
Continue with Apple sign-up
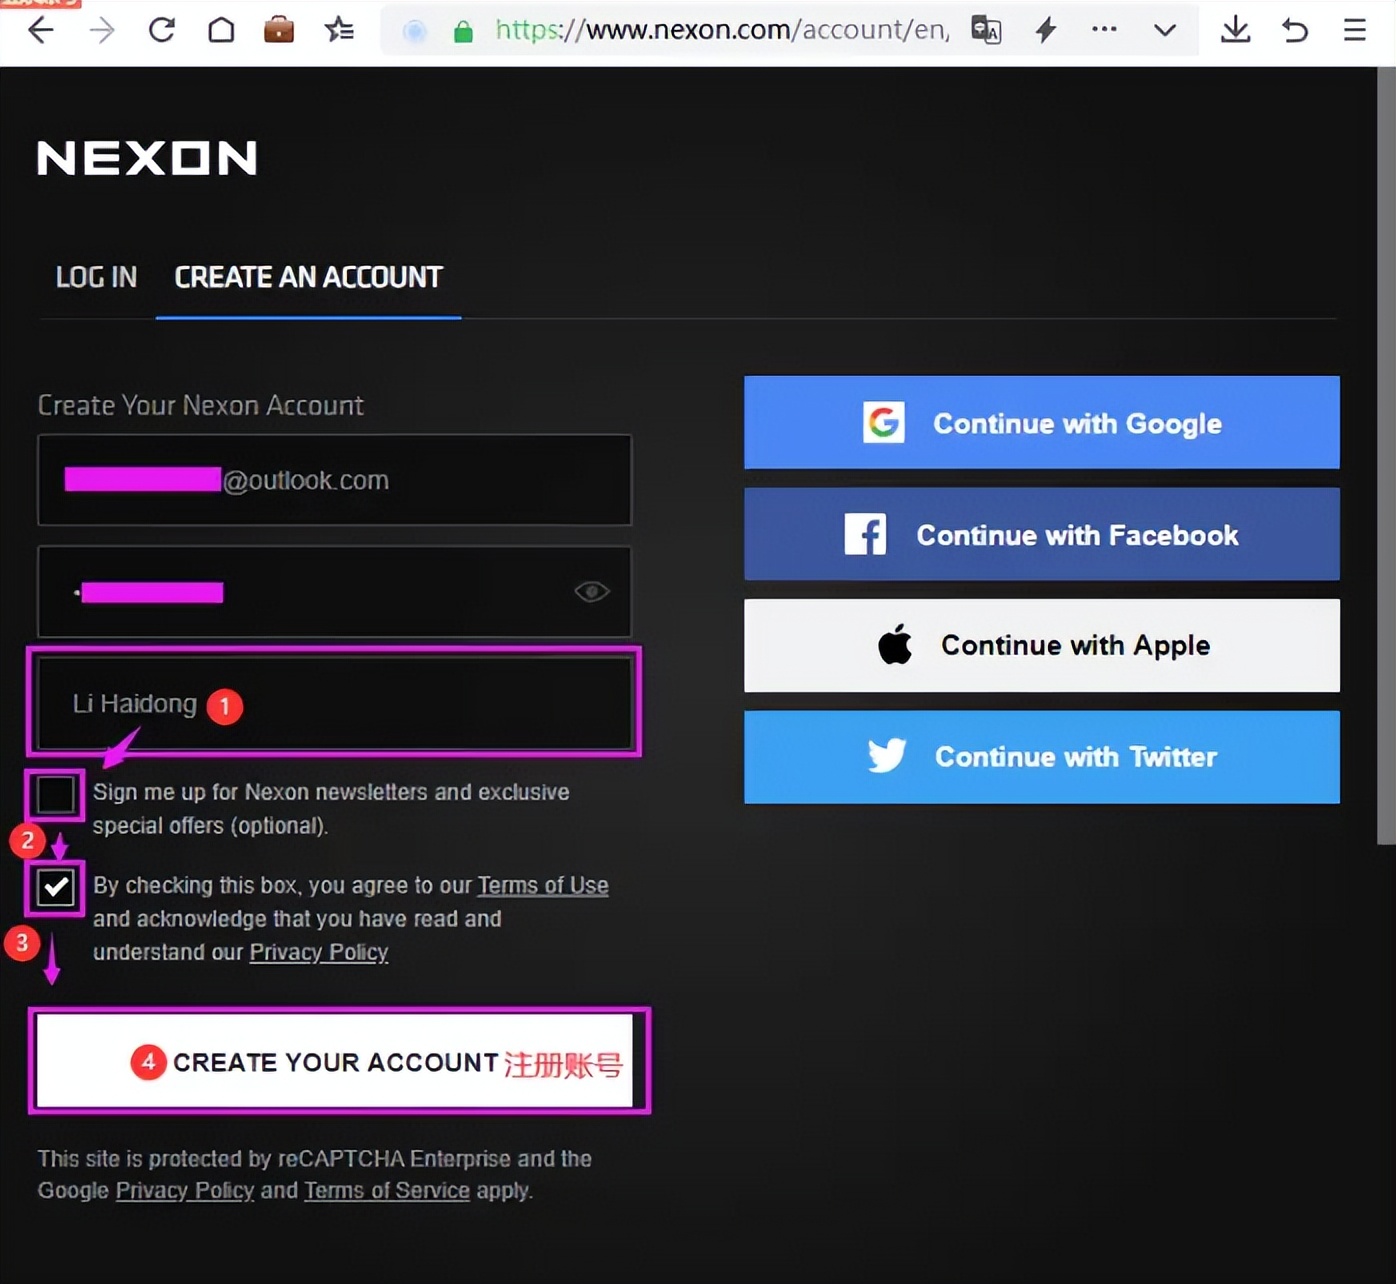1042,645
